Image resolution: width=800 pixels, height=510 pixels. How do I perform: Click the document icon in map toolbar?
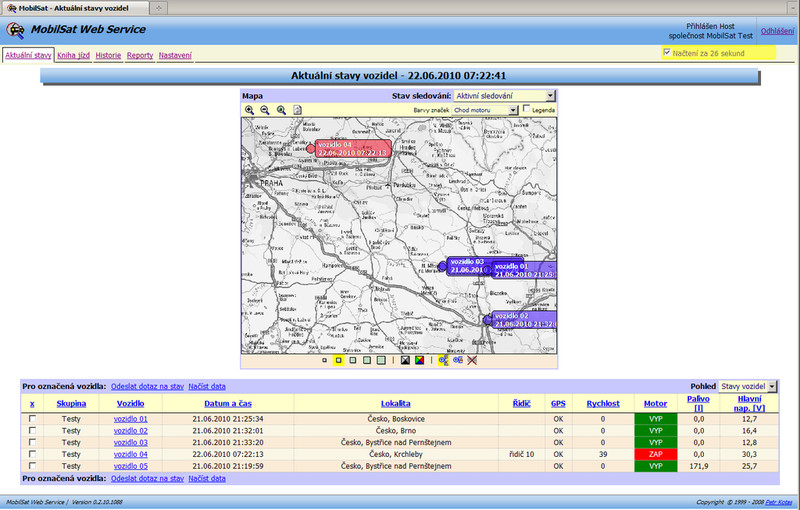click(x=297, y=110)
